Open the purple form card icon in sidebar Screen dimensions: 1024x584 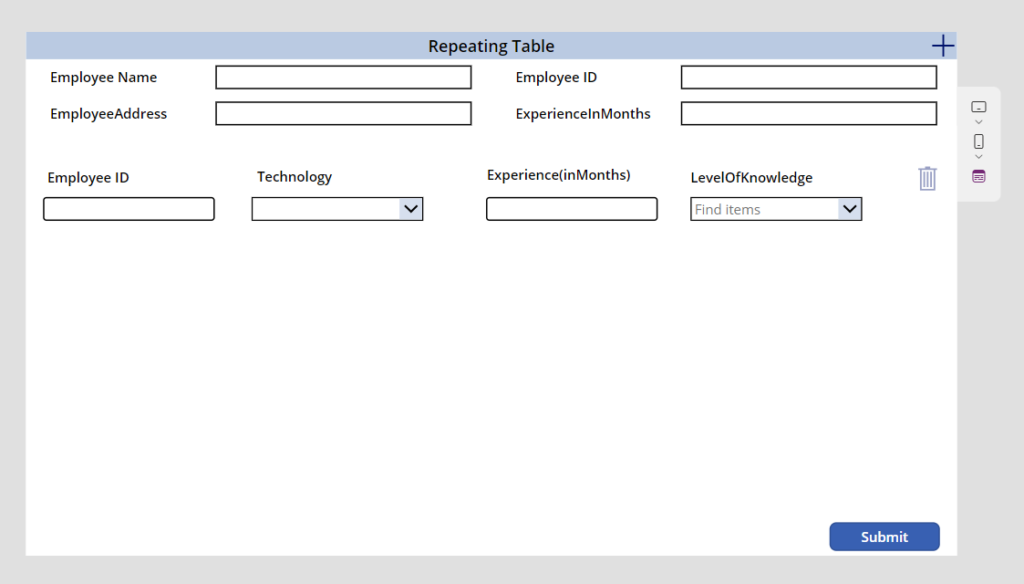[x=978, y=175]
